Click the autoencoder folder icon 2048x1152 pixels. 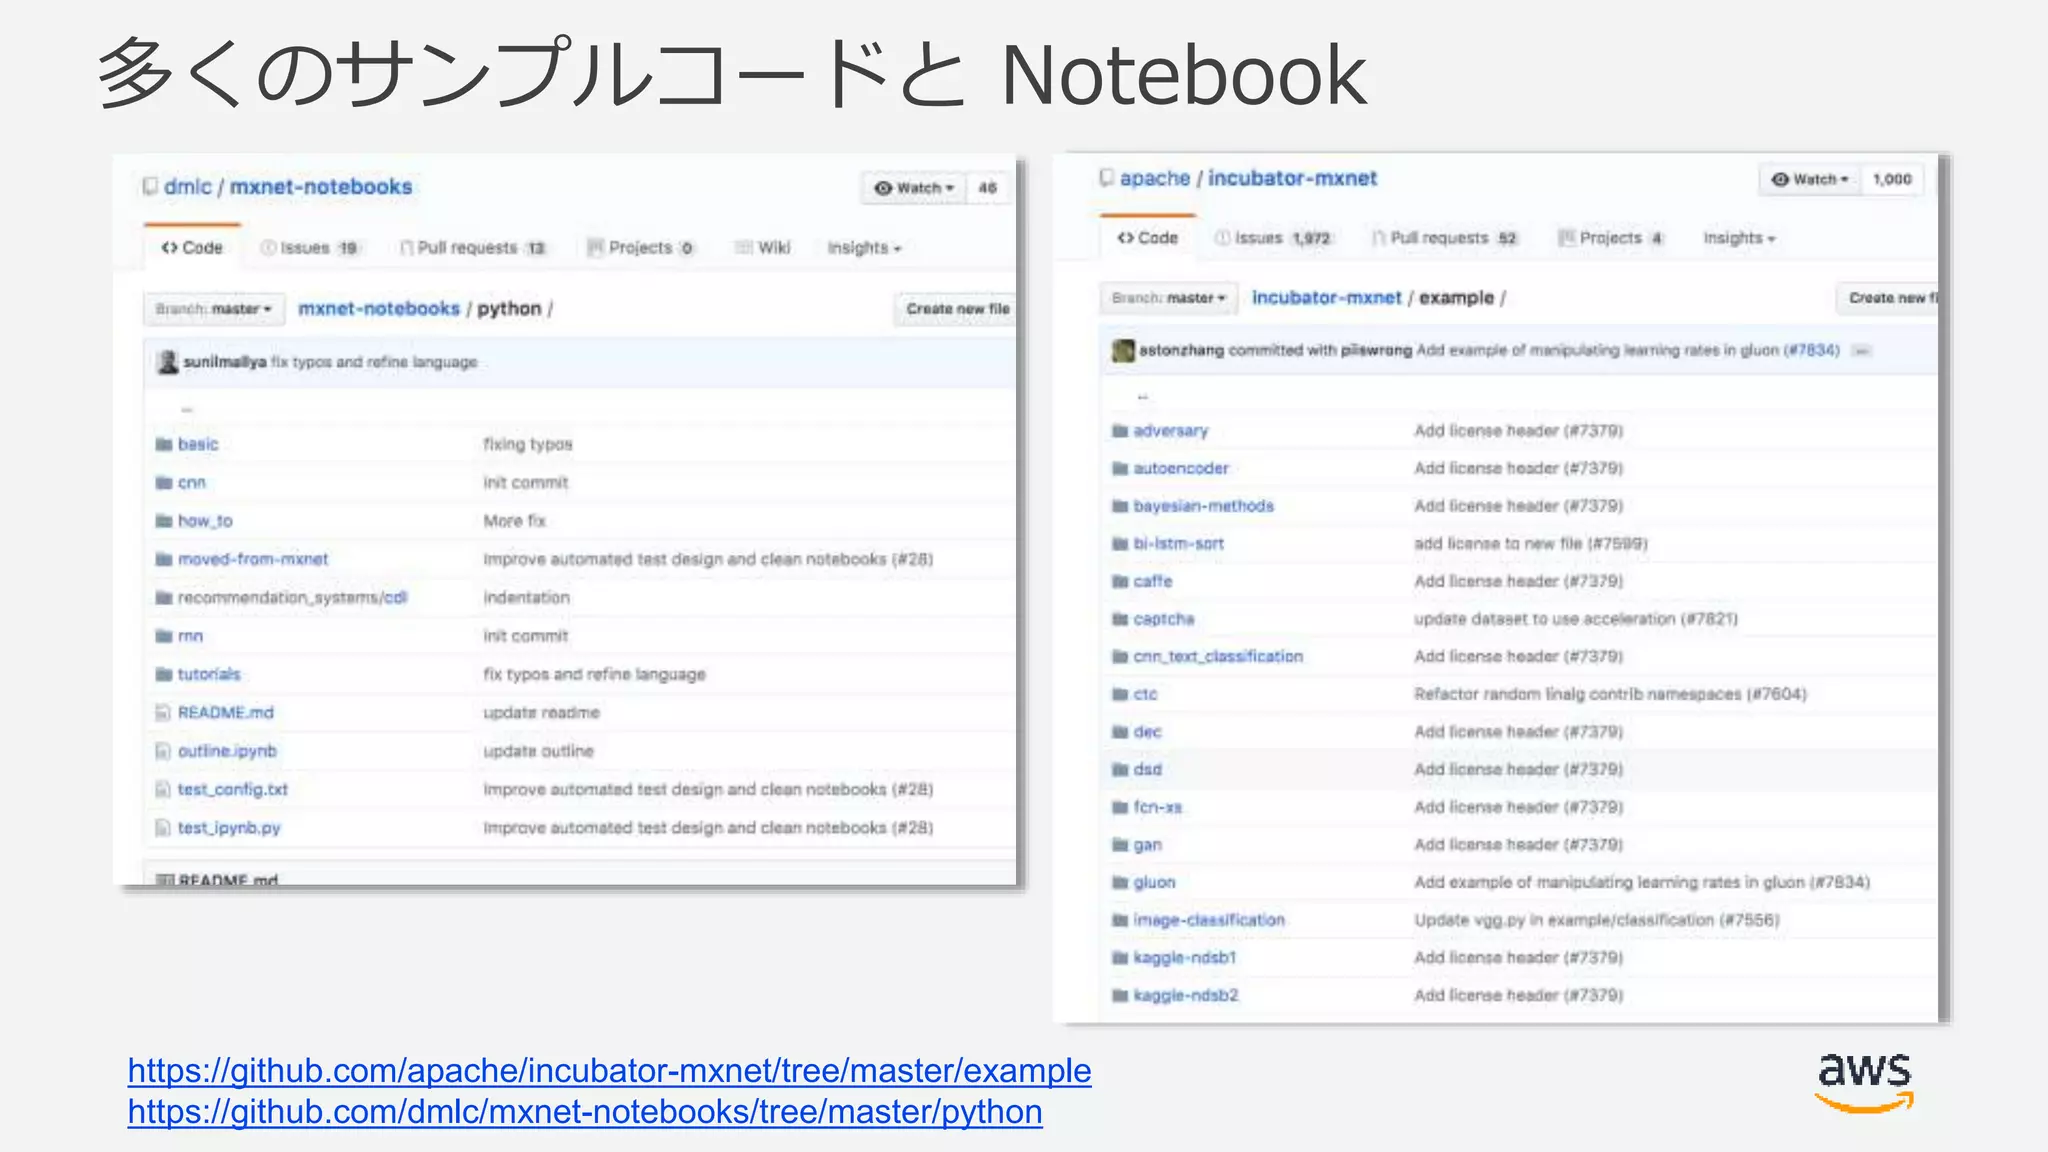[1120, 469]
